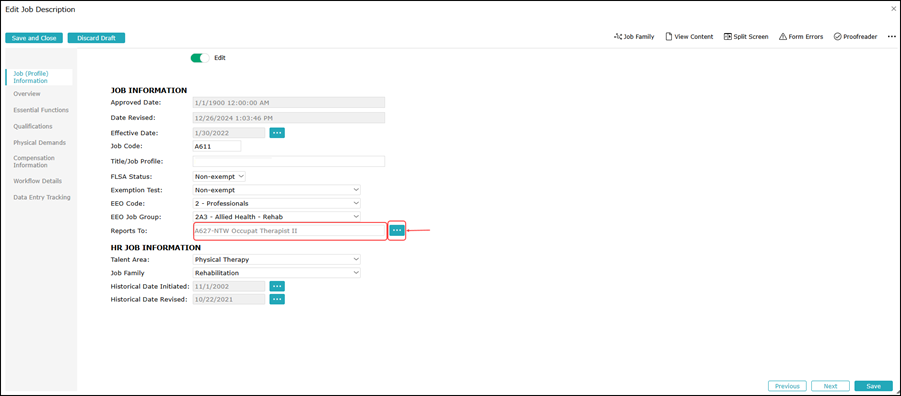
Task: Click the Historical Date Revised field
Action: click(229, 299)
